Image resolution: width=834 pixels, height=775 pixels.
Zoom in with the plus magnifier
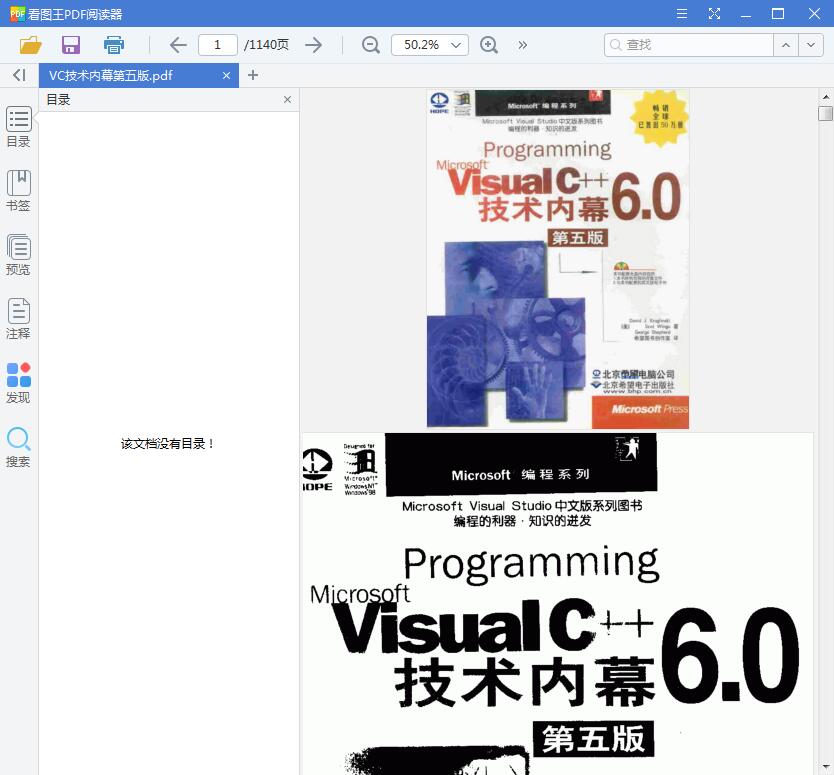point(489,45)
